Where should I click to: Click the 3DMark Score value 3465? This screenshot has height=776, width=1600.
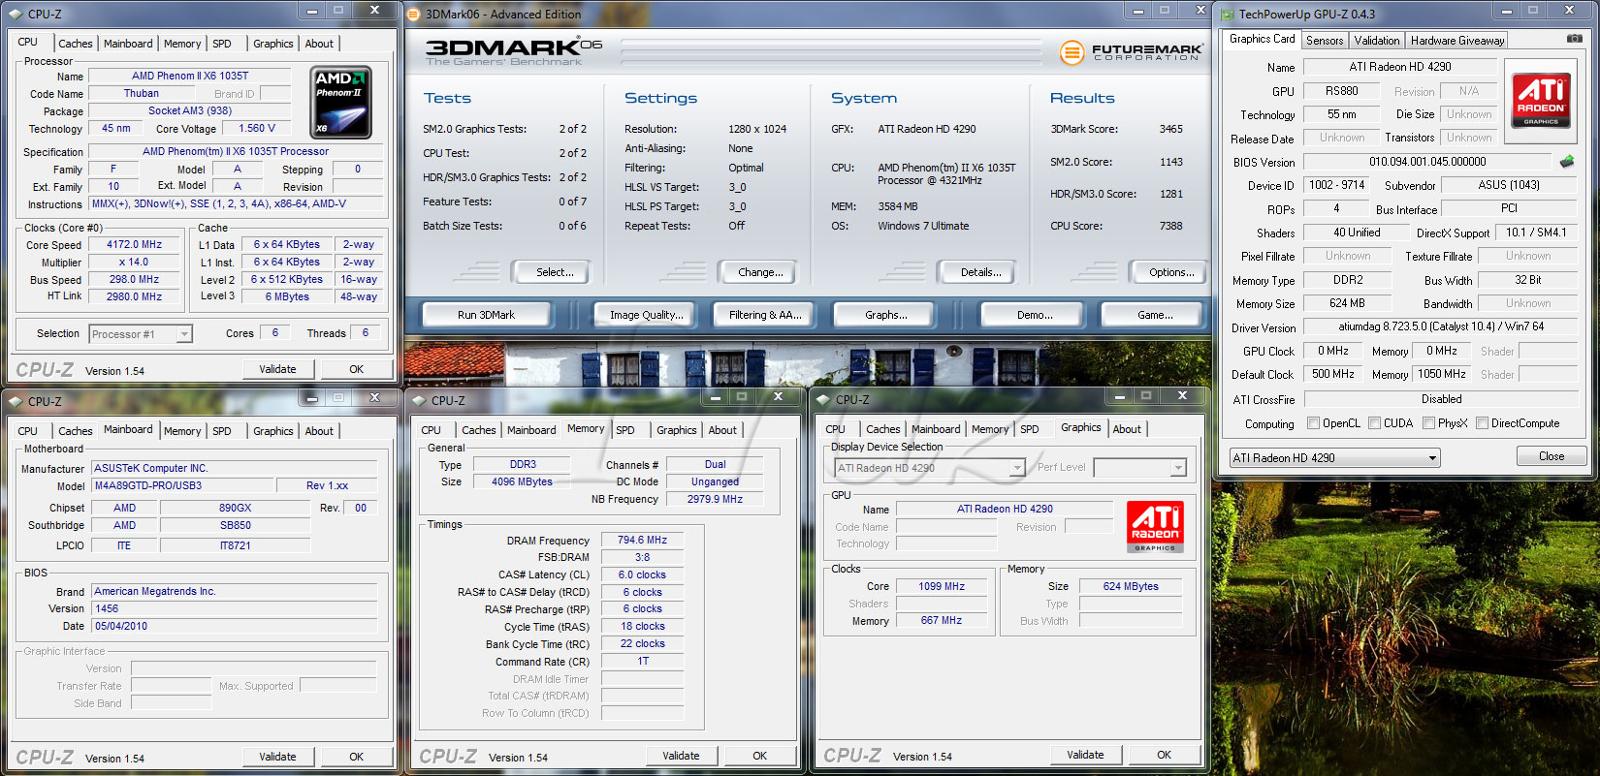[x=1171, y=129]
